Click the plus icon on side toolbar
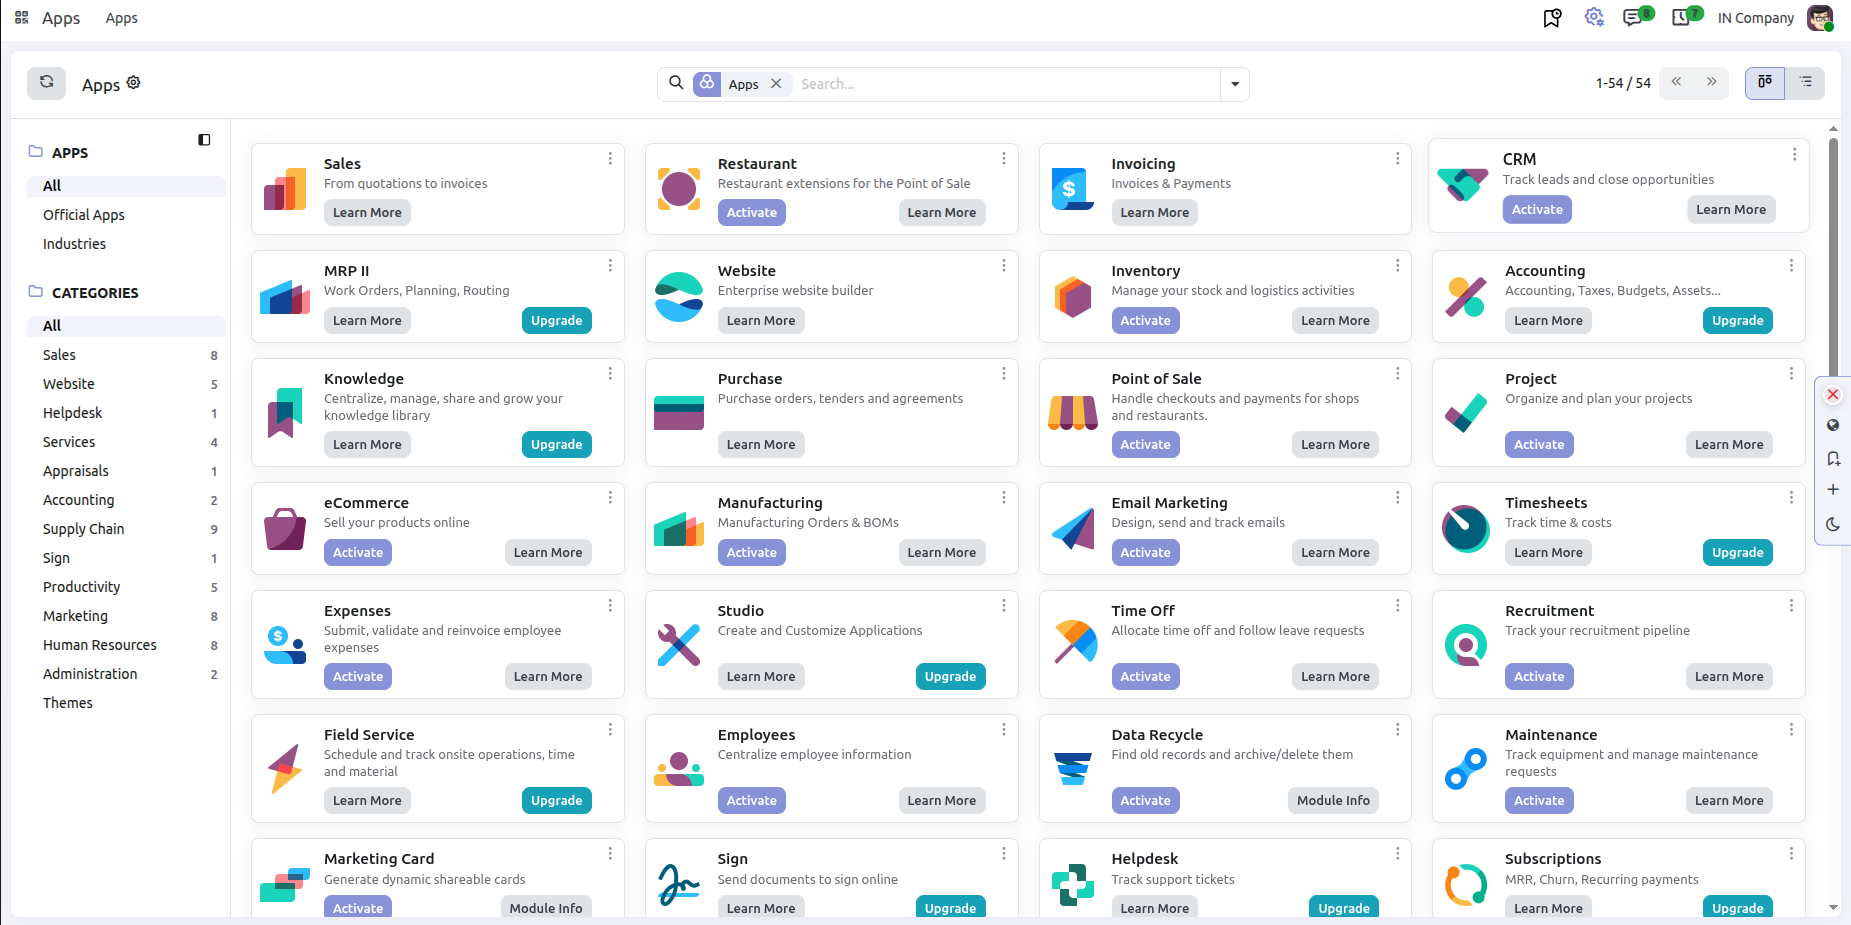This screenshot has height=925, width=1851. coord(1833,490)
